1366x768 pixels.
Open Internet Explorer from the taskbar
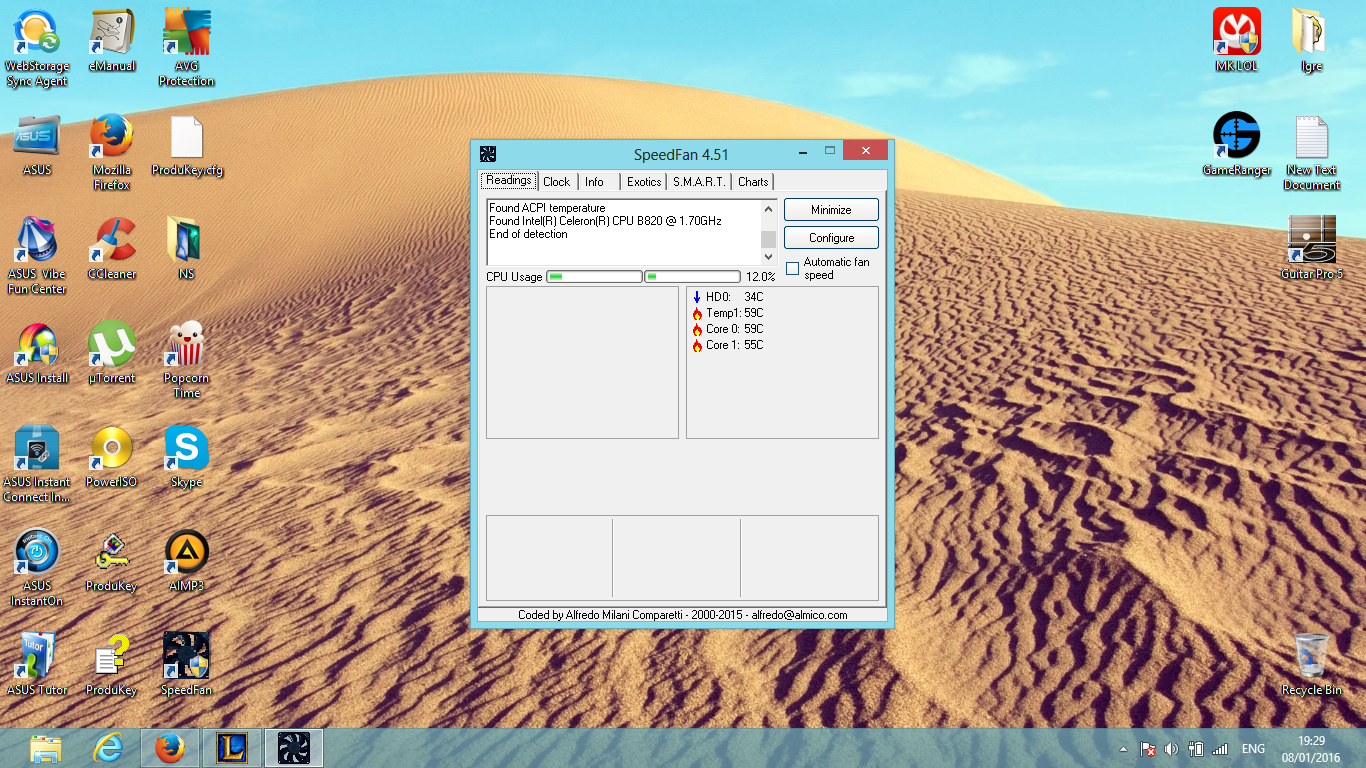107,748
